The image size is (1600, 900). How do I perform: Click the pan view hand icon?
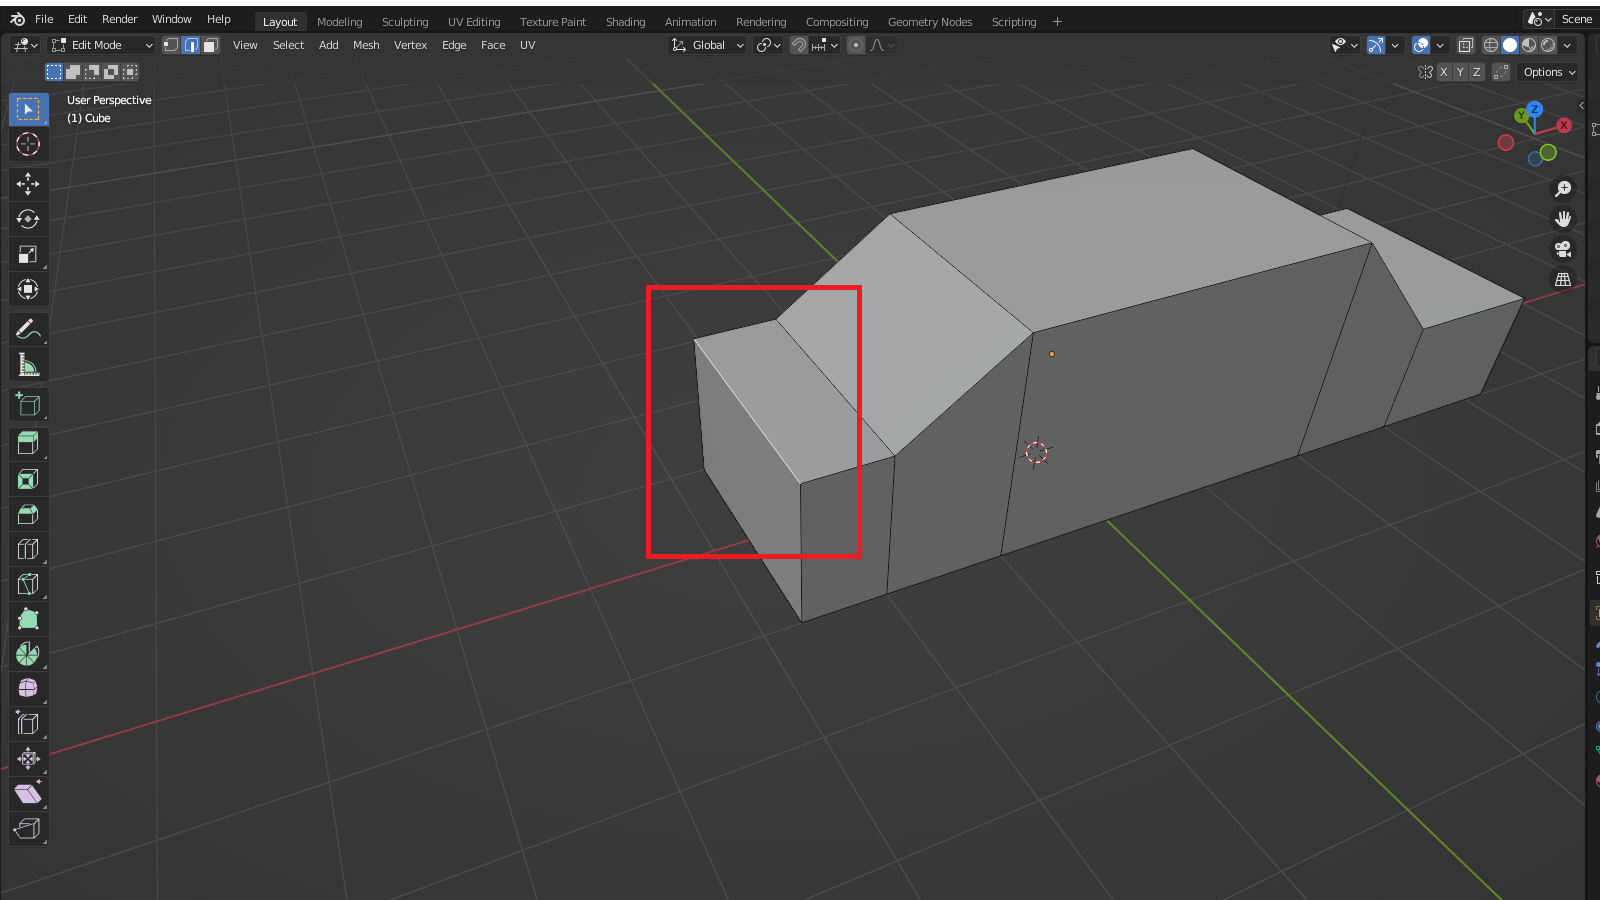[x=1563, y=219]
